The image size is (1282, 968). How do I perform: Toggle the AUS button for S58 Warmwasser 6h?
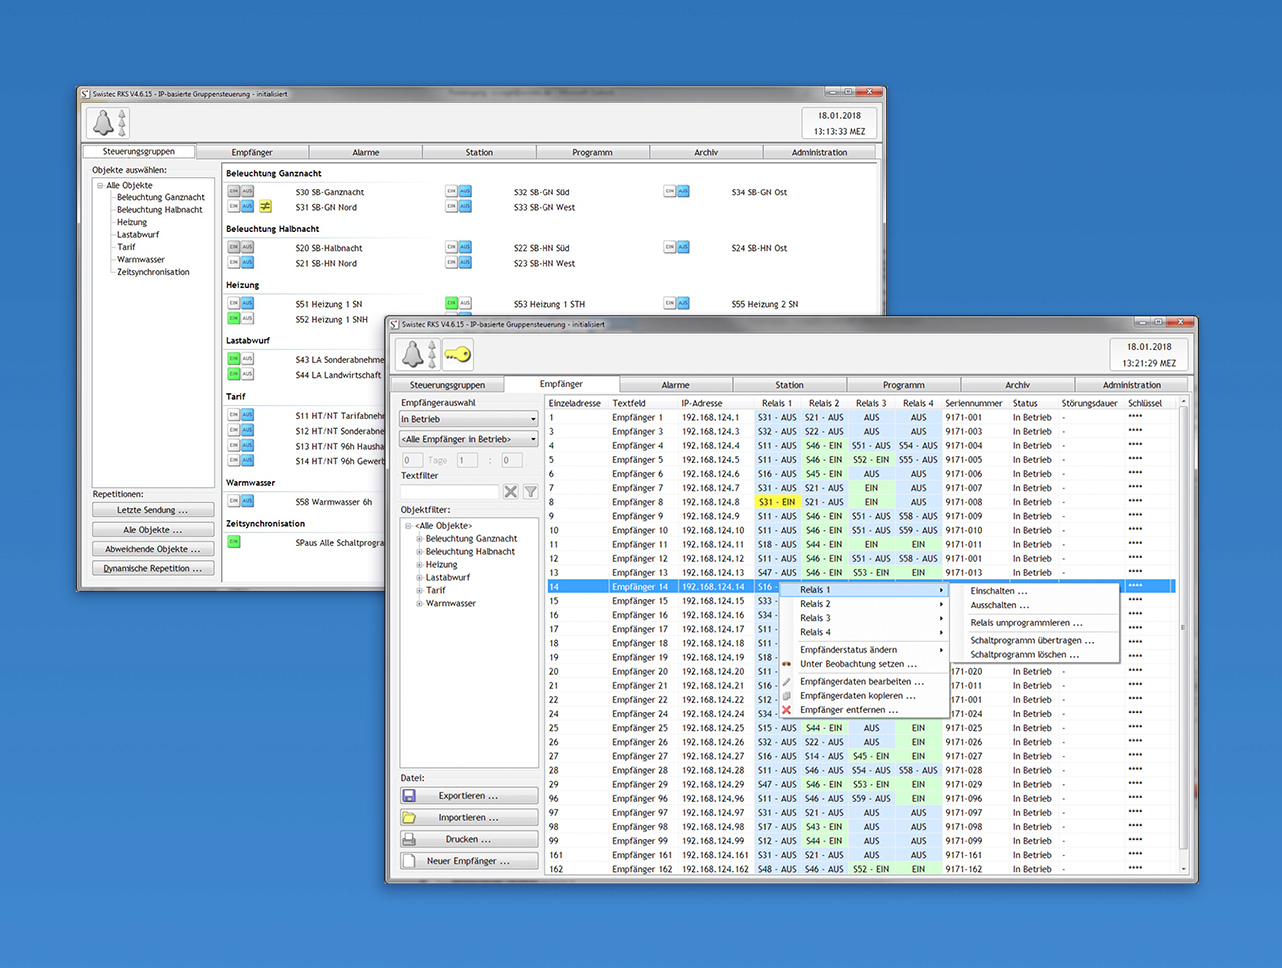tap(247, 501)
